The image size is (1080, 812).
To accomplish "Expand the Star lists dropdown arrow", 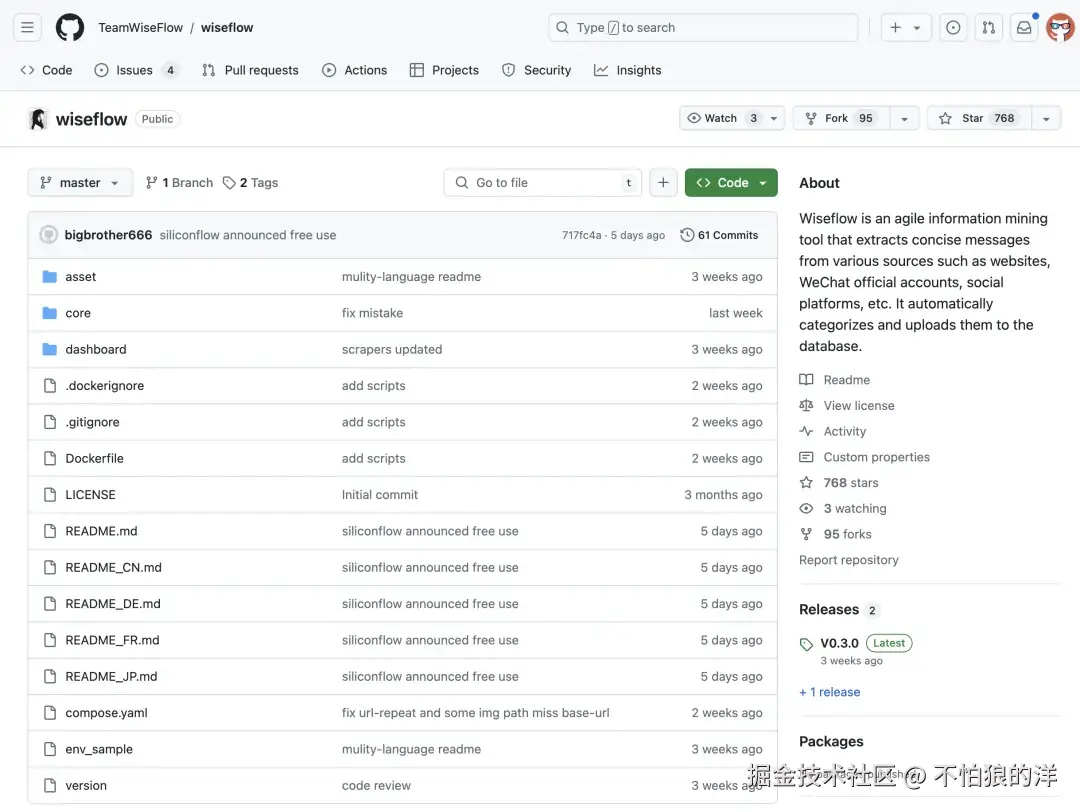I will point(1046,118).
